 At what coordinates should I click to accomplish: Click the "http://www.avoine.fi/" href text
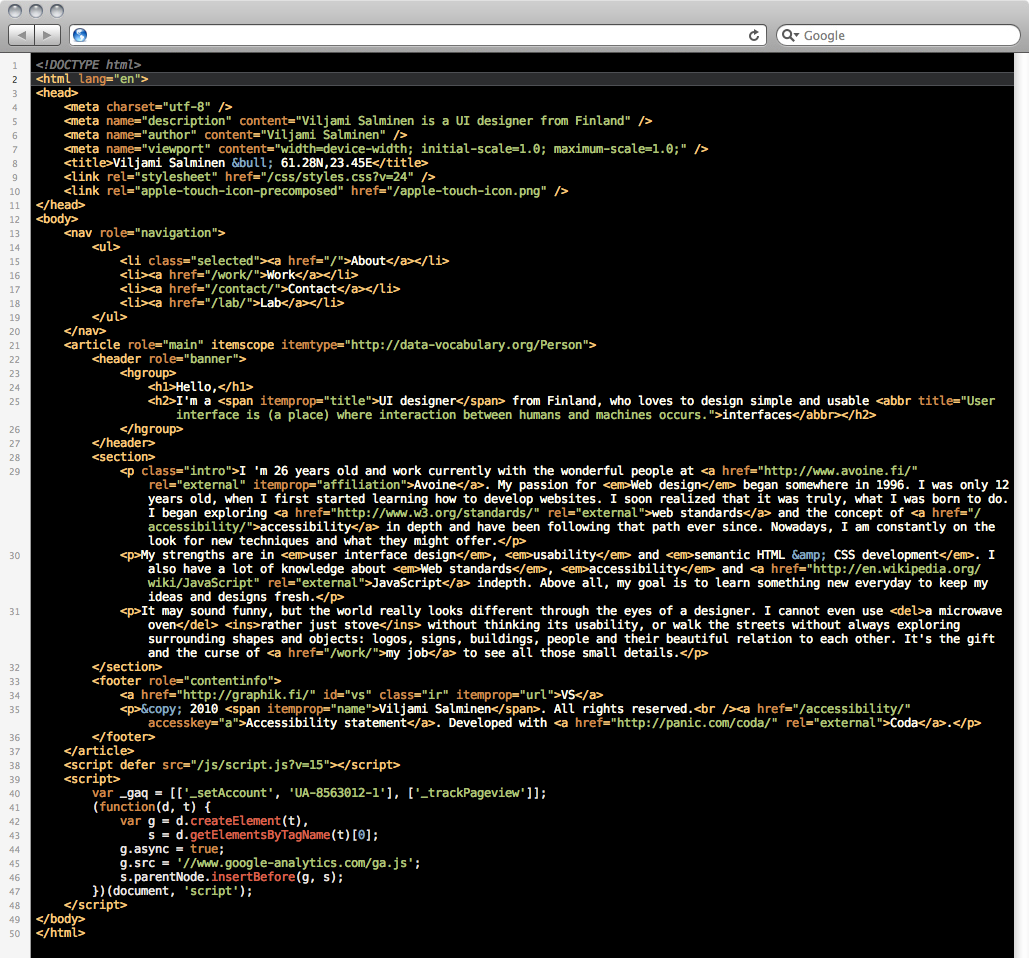(x=837, y=470)
